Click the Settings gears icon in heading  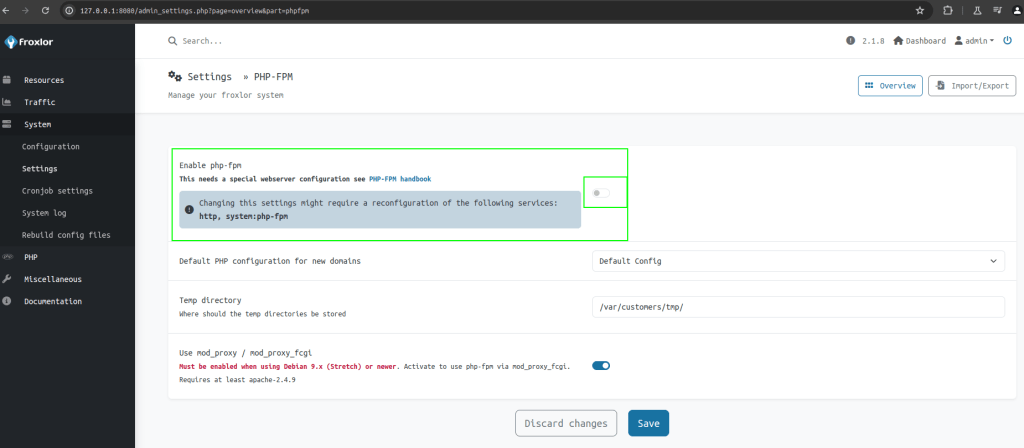175,76
